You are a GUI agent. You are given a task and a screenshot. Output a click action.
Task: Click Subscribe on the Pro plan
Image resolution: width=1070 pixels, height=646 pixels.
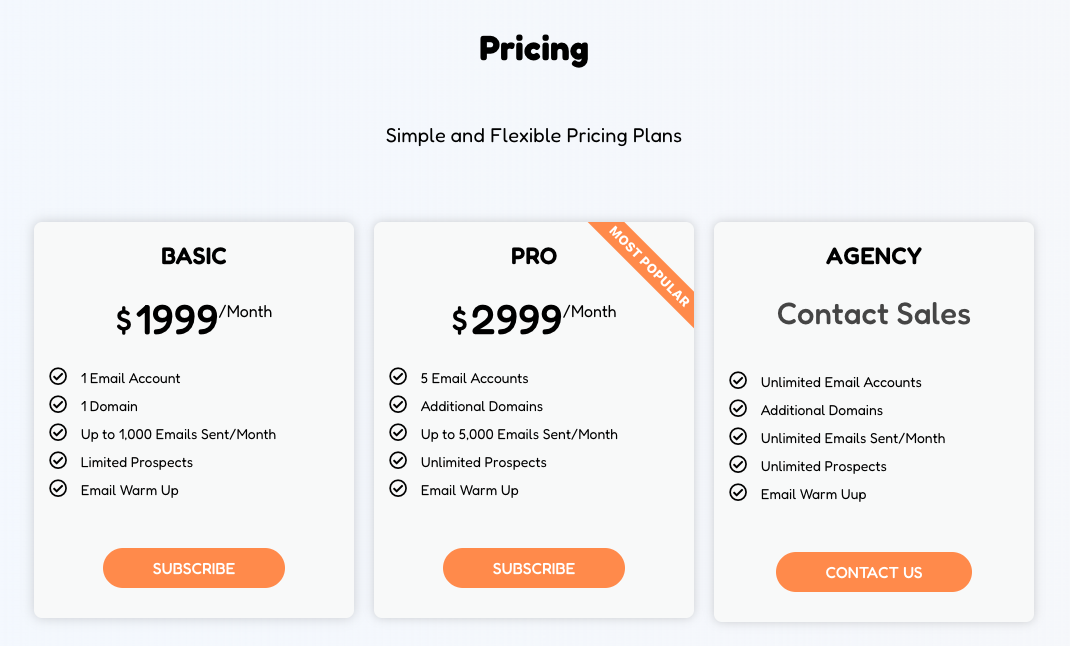pos(533,567)
